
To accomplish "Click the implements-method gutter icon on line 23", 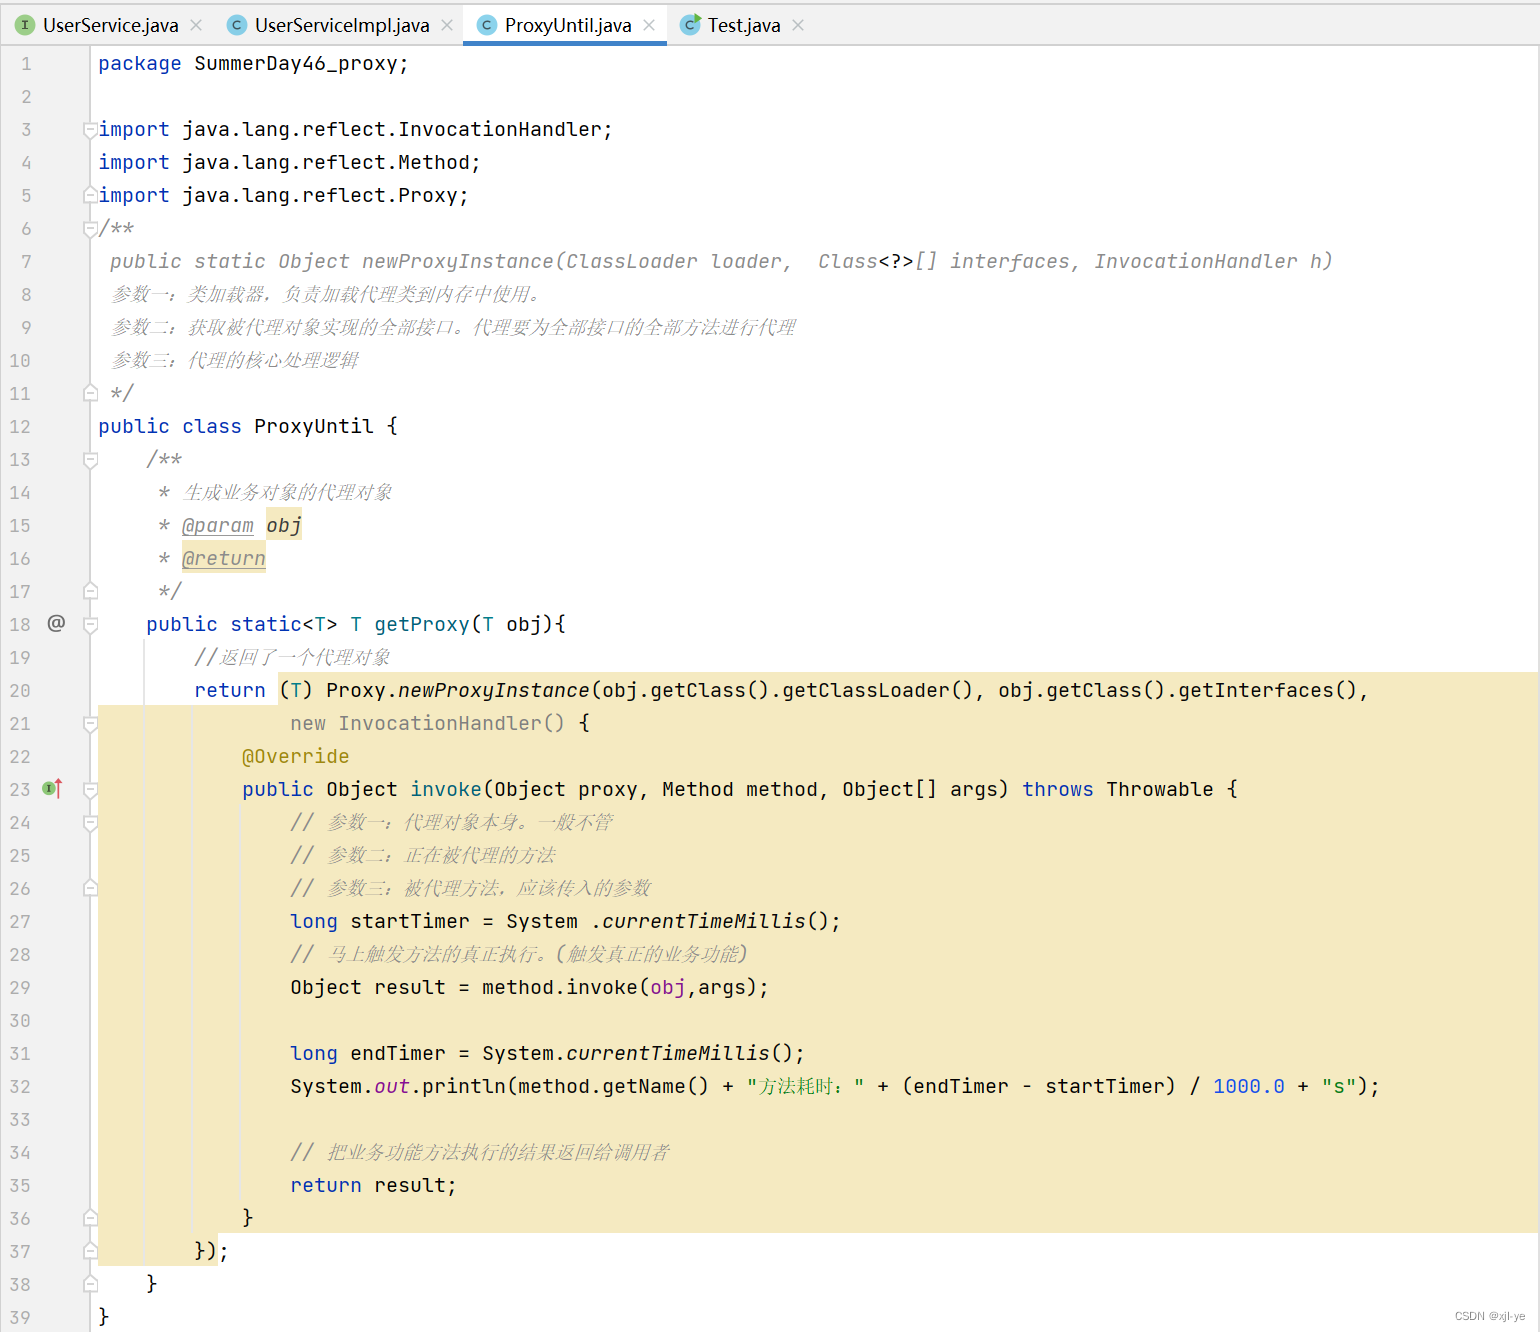I will [x=53, y=789].
